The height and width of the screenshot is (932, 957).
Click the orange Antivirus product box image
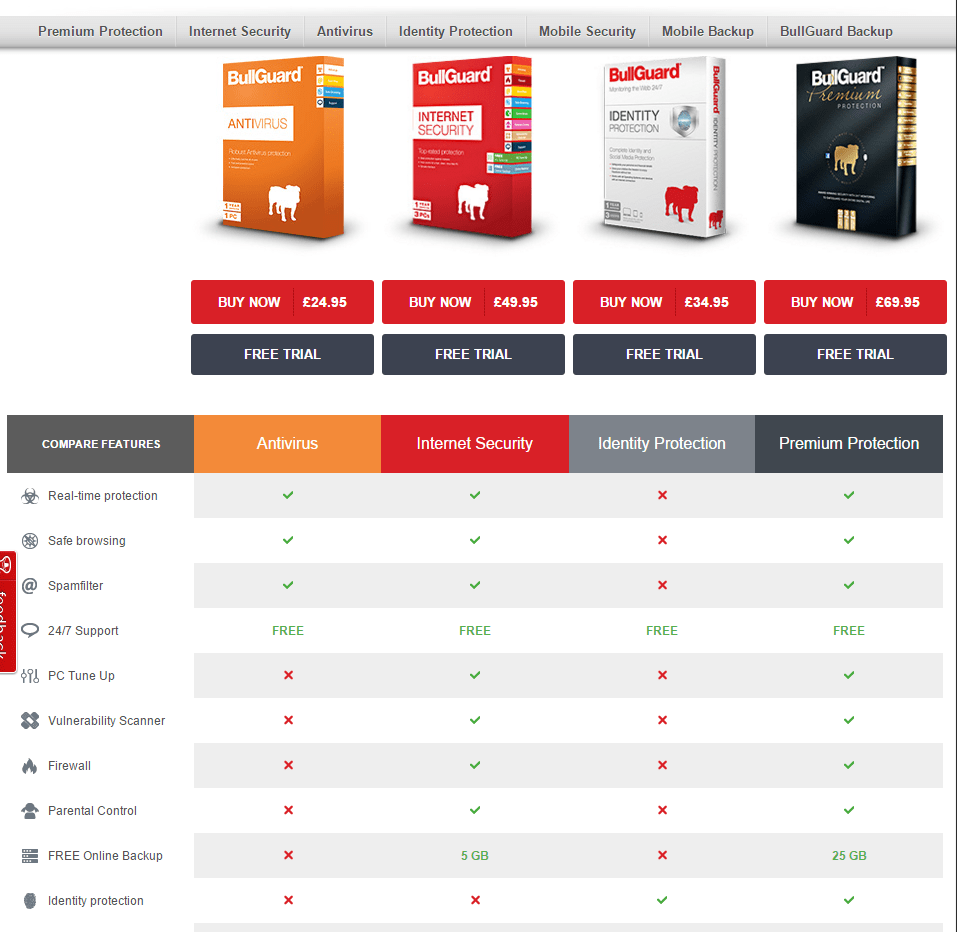[283, 146]
